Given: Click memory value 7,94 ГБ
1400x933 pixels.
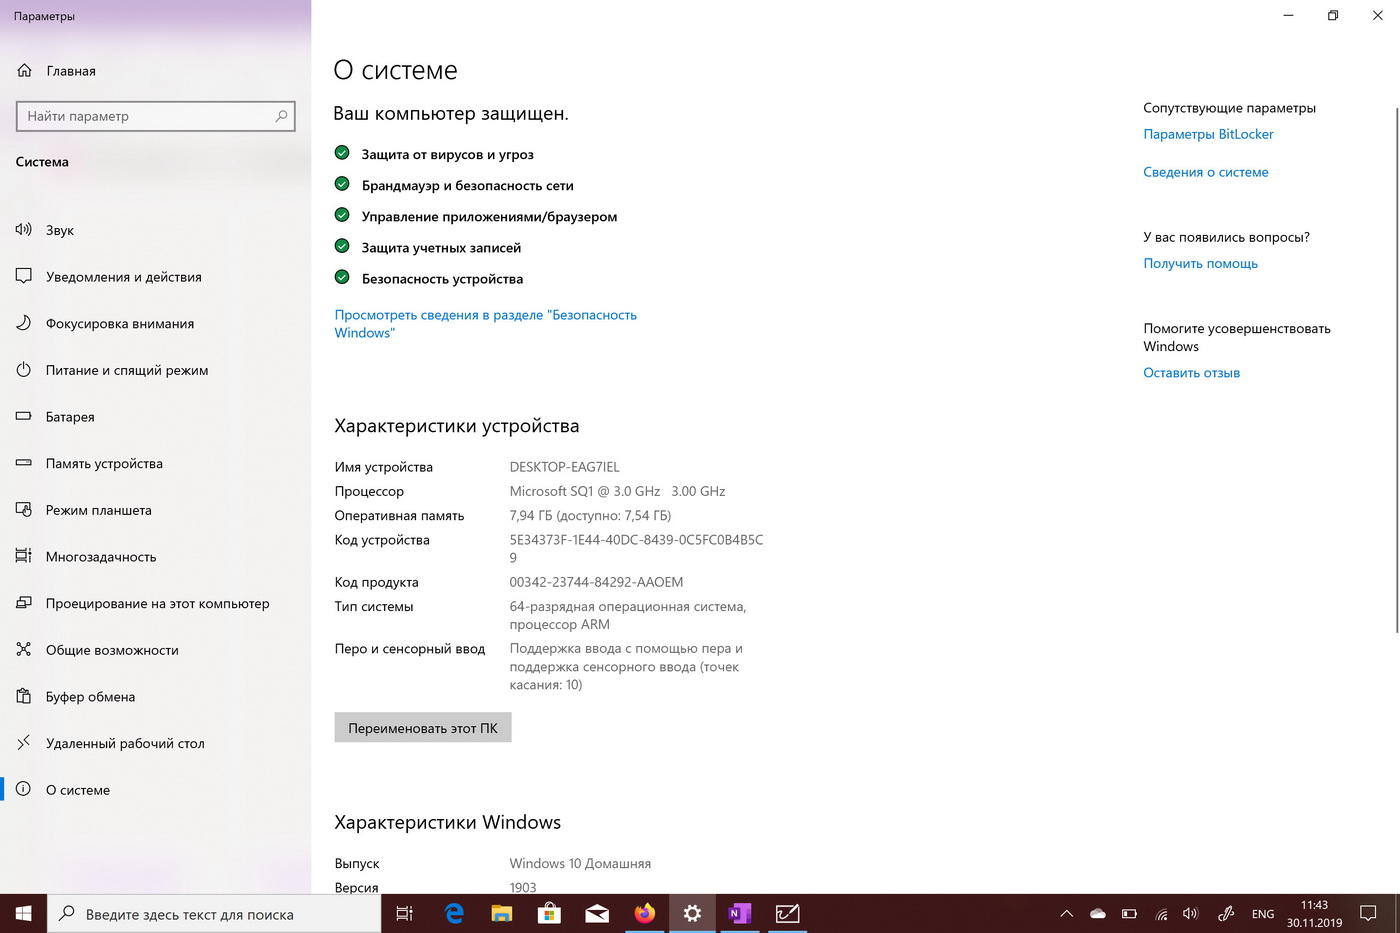Looking at the screenshot, I should [x=590, y=515].
